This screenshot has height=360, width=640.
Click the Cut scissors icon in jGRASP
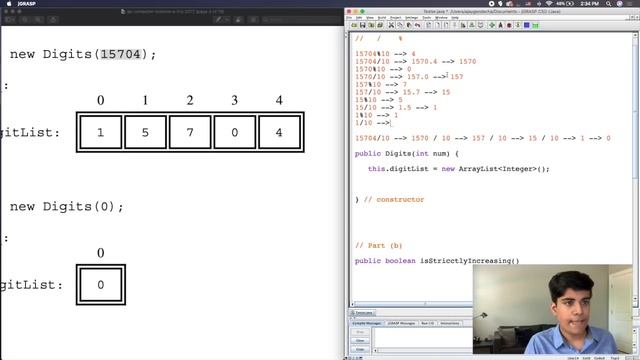tap(391, 25)
